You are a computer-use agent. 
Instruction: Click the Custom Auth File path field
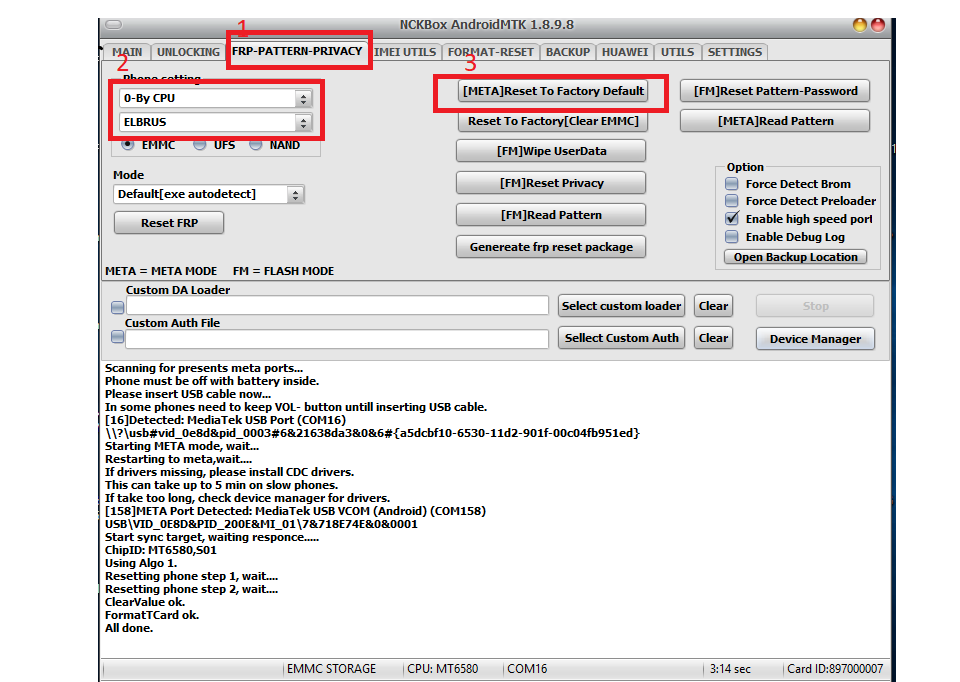click(x=337, y=339)
